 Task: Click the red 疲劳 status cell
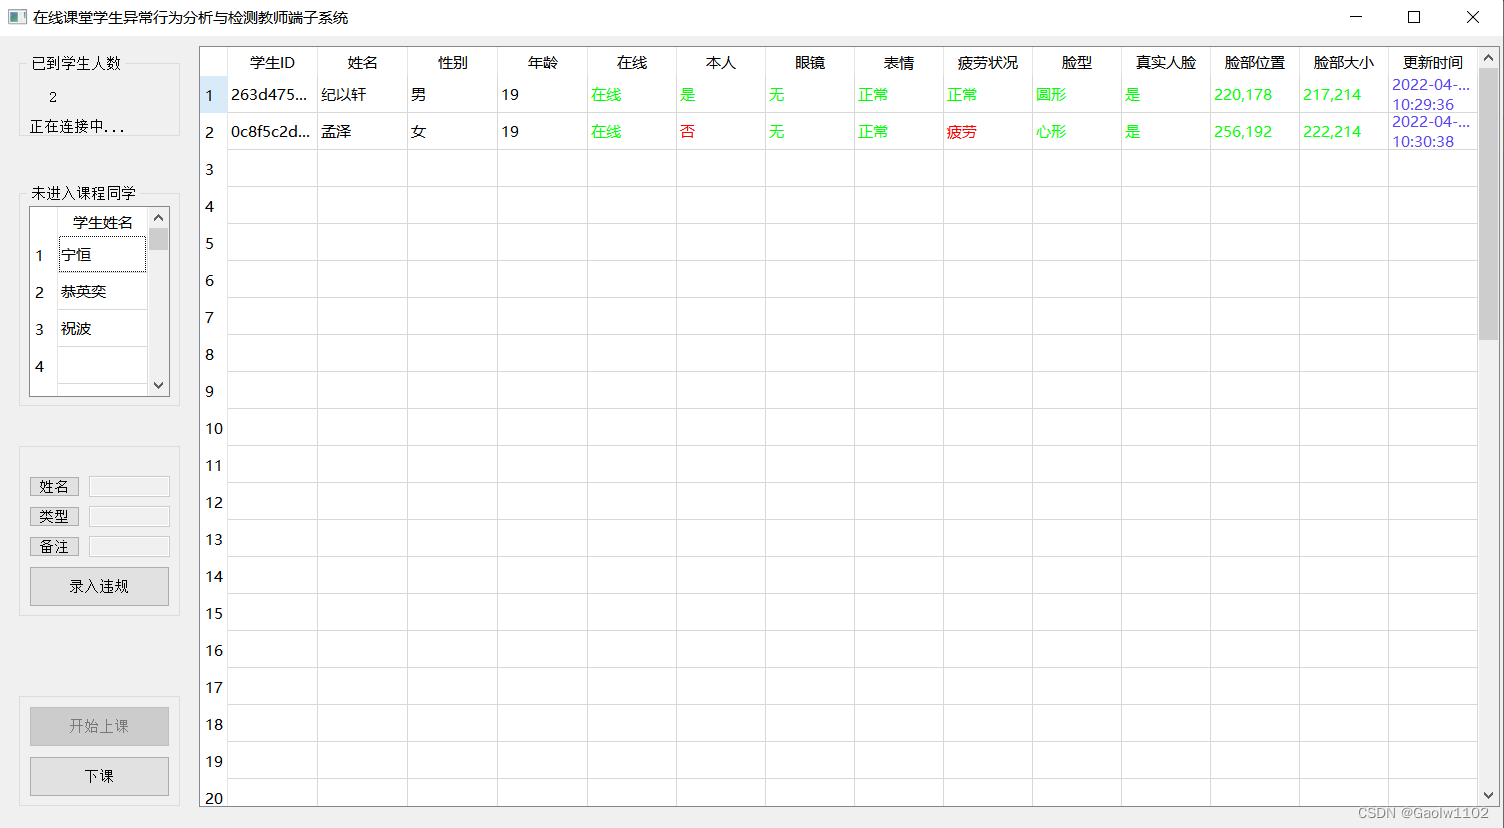tap(988, 132)
